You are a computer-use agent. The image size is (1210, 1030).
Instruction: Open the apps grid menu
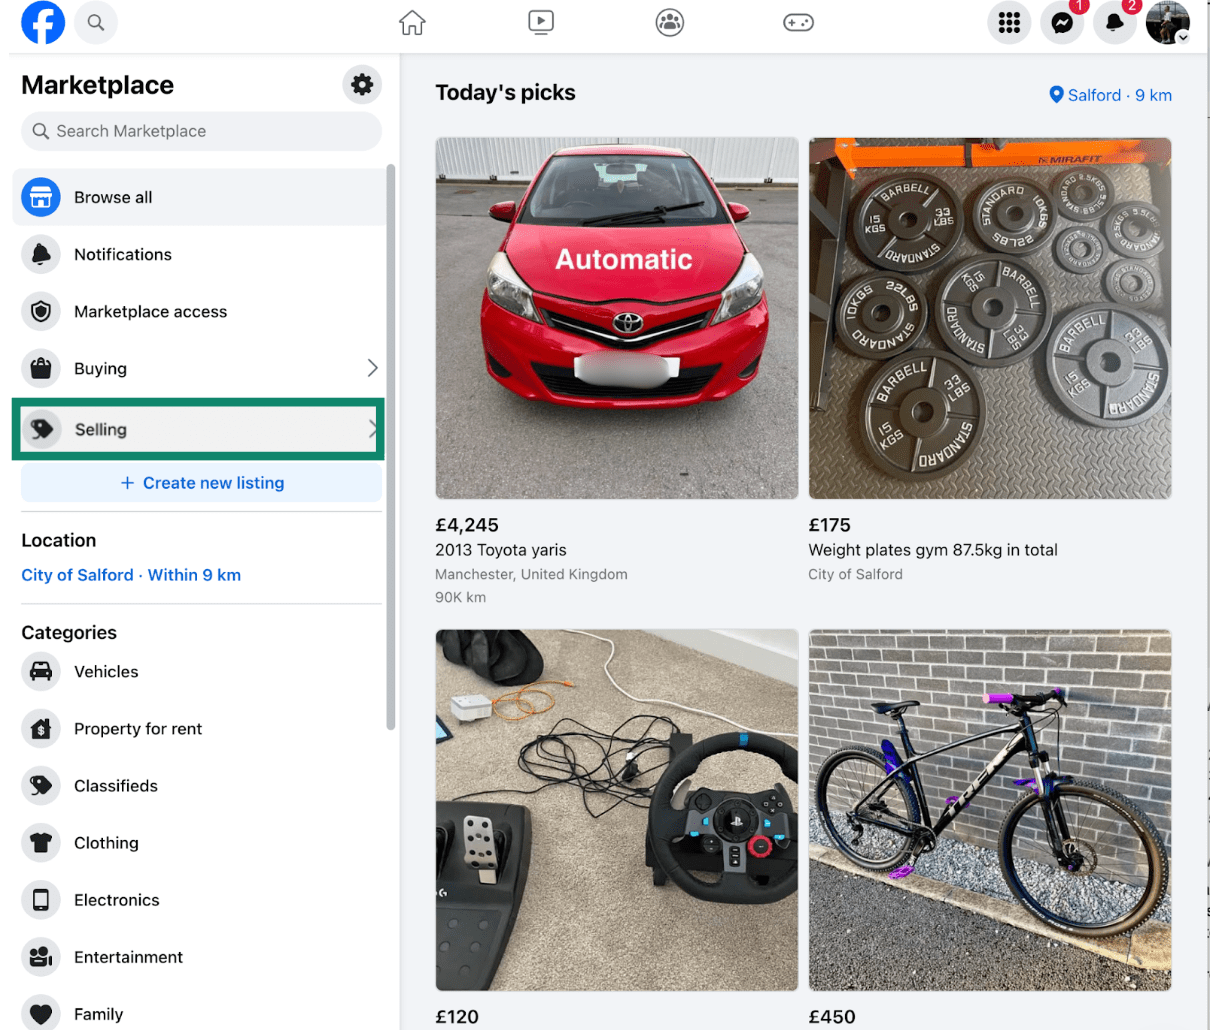click(1008, 22)
